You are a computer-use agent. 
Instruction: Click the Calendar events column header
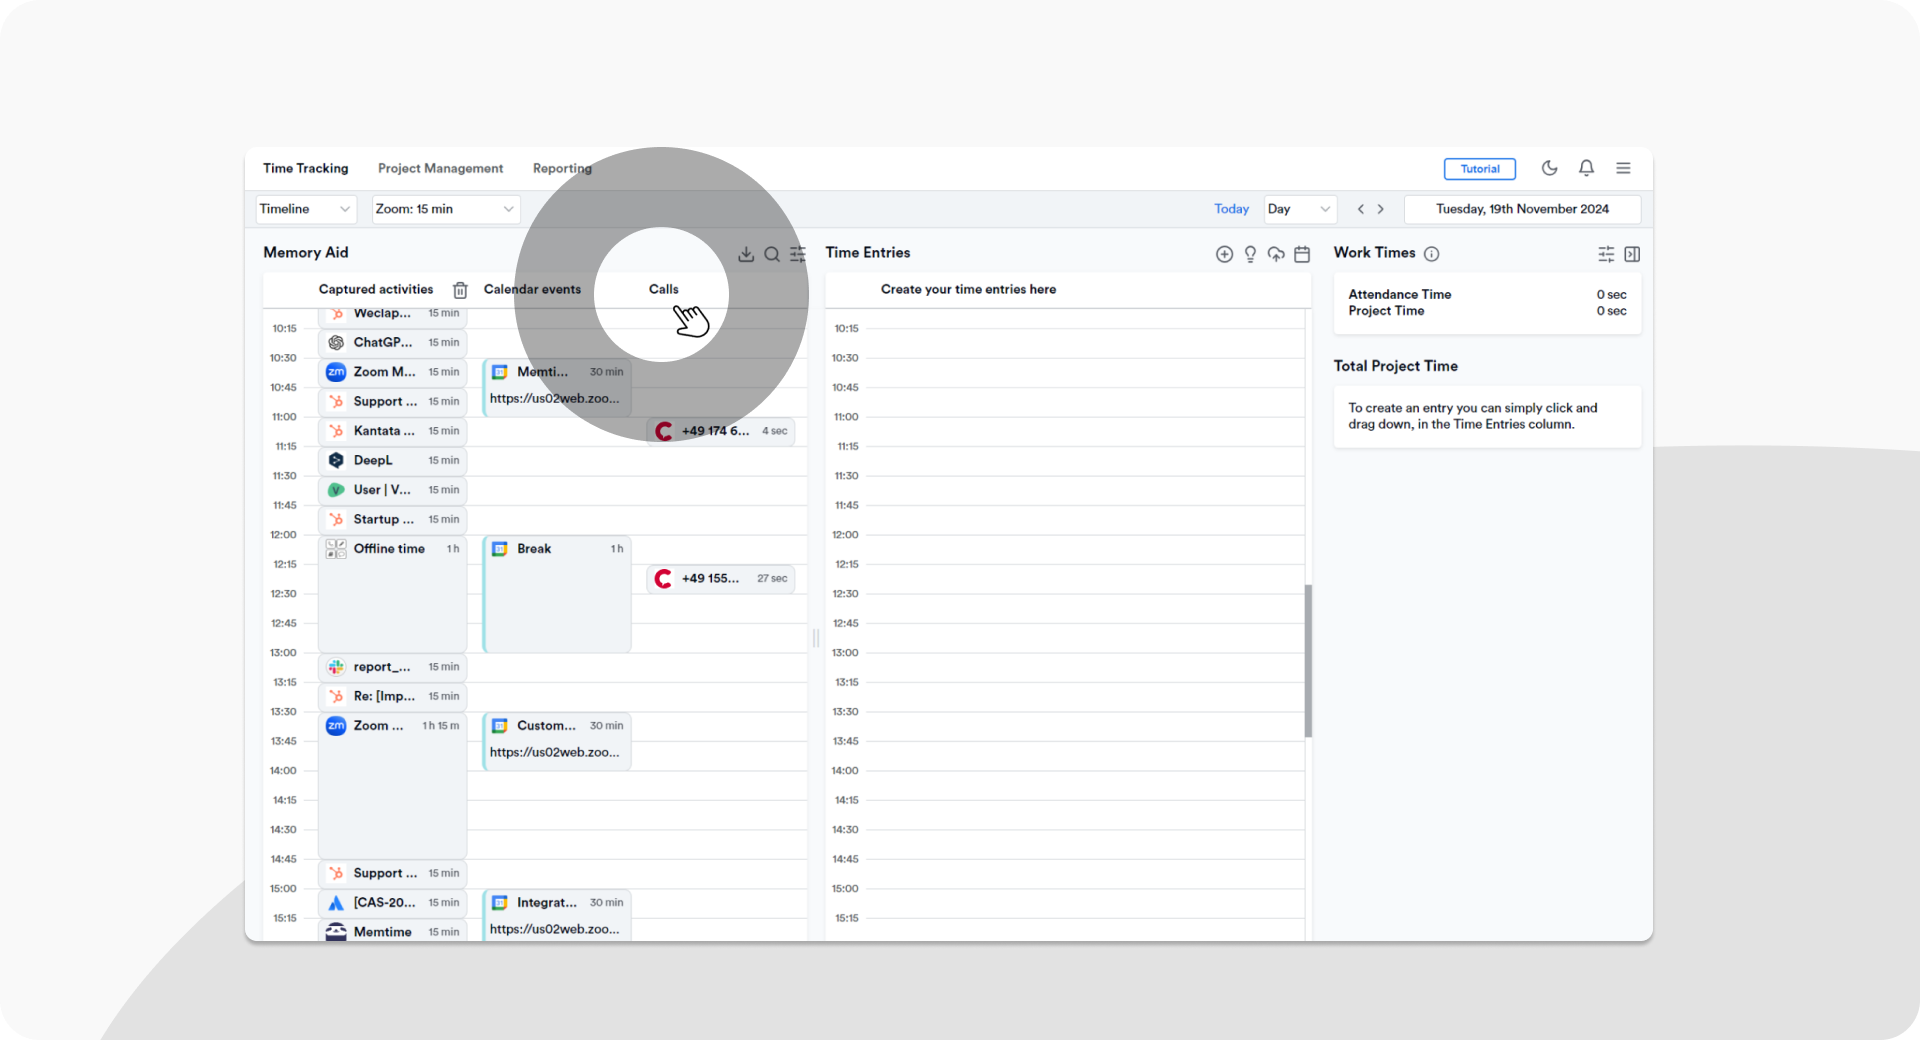click(x=532, y=289)
